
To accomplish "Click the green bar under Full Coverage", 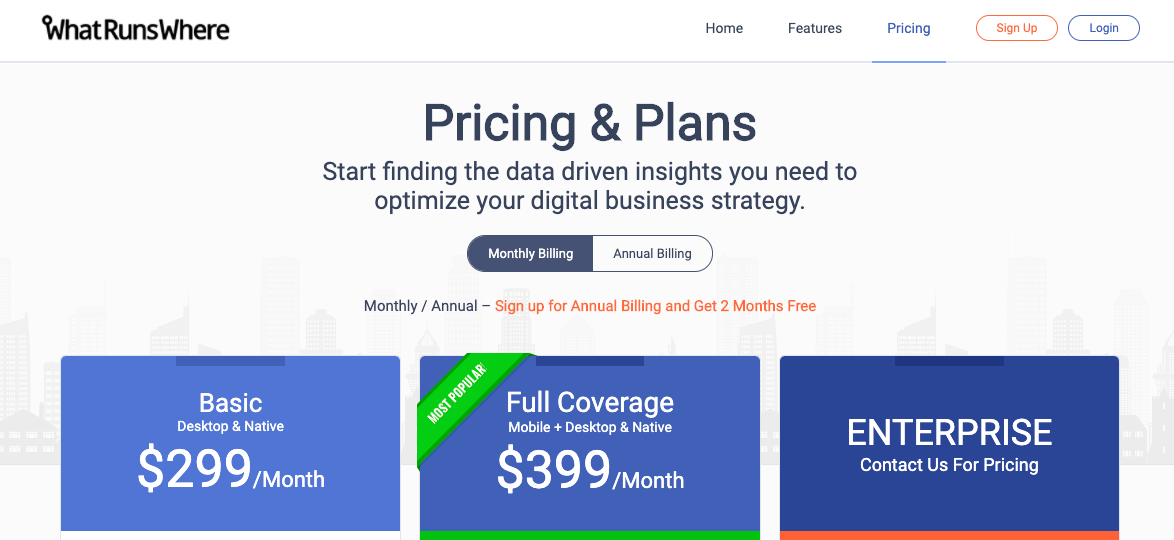I will click(590, 536).
